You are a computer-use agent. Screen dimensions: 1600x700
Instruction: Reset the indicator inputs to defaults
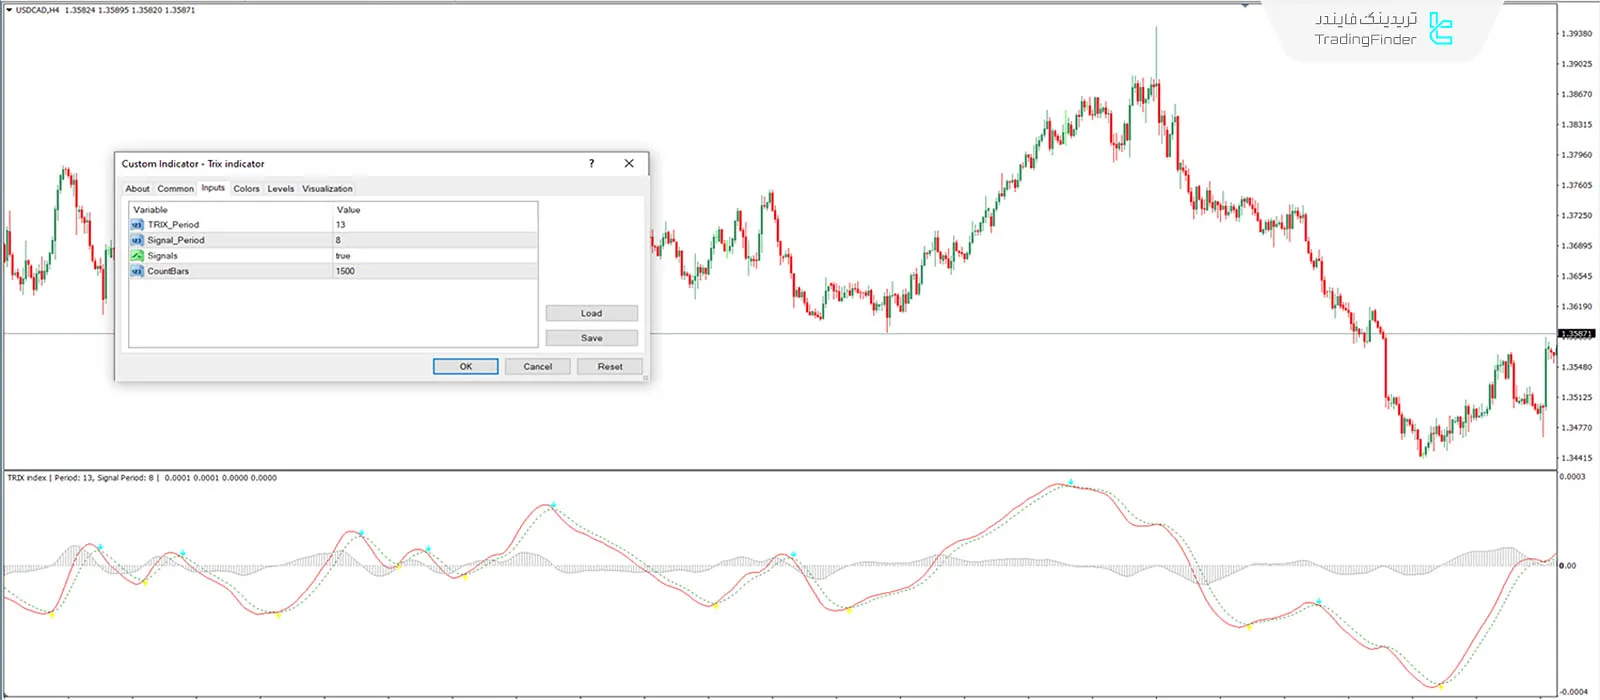tap(609, 367)
